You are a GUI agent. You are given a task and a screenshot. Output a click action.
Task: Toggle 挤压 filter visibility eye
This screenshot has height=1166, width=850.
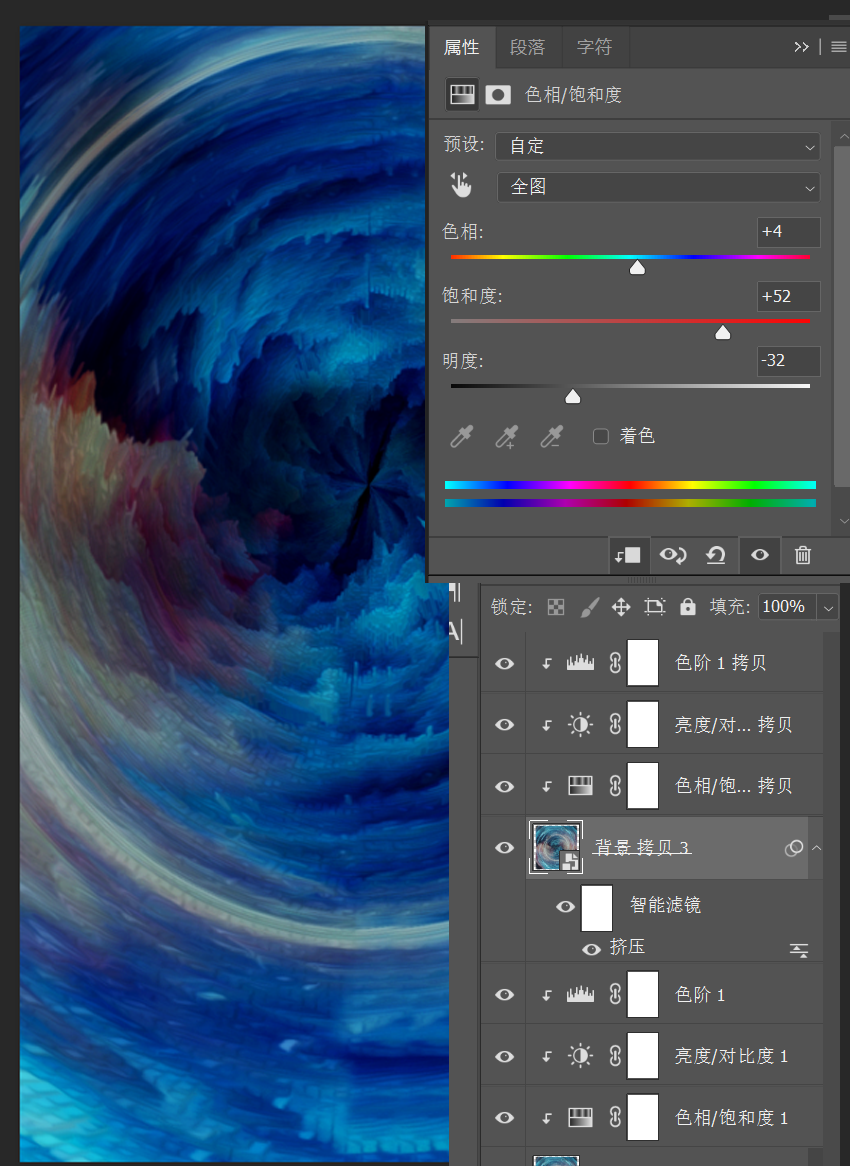[591, 950]
